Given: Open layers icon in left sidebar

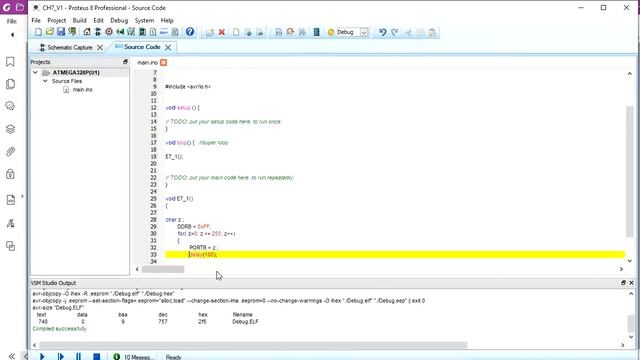Looking at the screenshot, I should (x=11, y=129).
